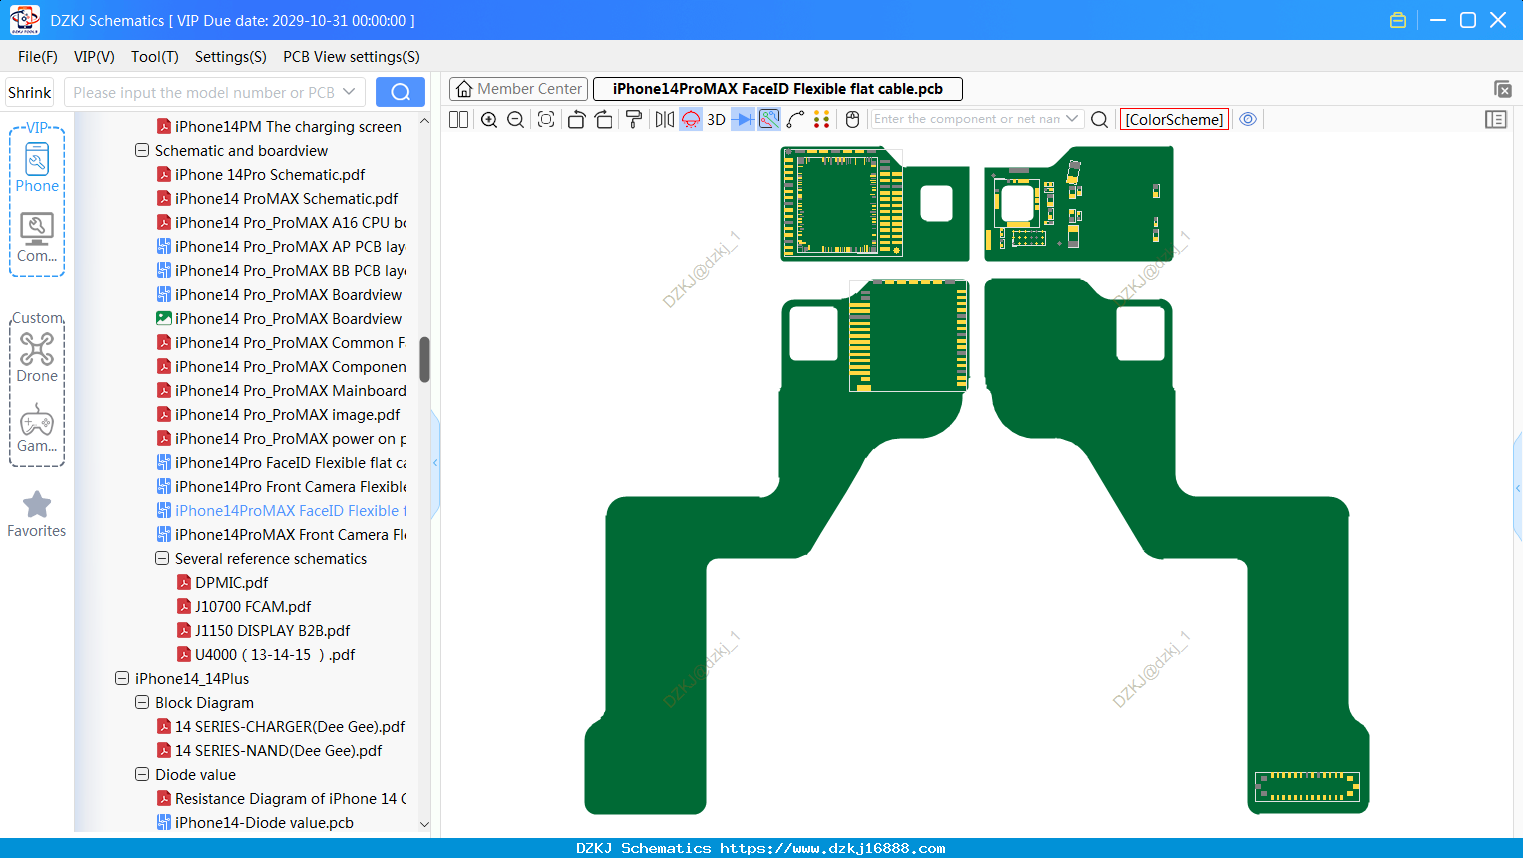The height and width of the screenshot is (858, 1523).
Task: Click the zoom in magnifier icon
Action: point(489,119)
